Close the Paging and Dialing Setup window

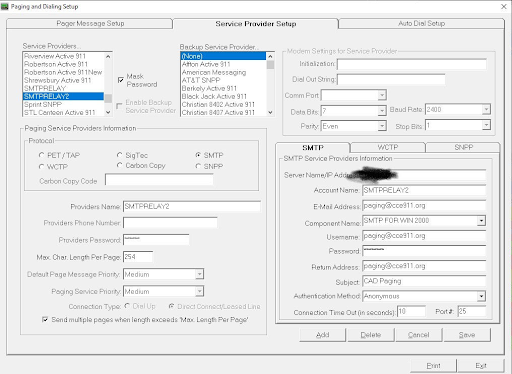pyautogui.click(x=504, y=6)
